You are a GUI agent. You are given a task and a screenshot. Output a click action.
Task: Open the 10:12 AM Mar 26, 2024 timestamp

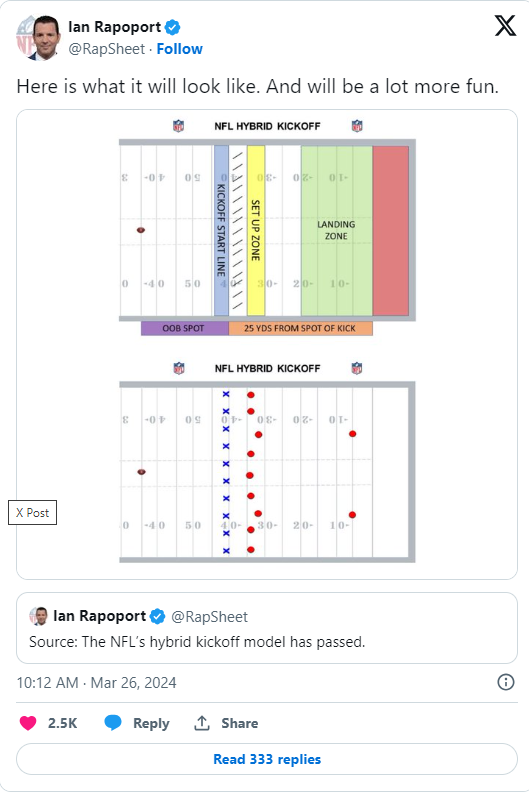point(97,683)
